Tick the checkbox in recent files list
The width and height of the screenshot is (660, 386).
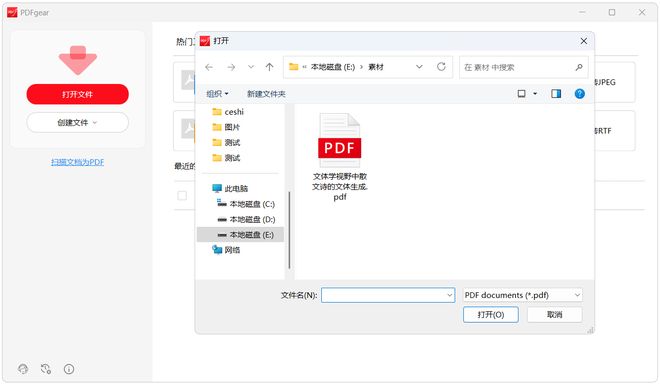182,195
